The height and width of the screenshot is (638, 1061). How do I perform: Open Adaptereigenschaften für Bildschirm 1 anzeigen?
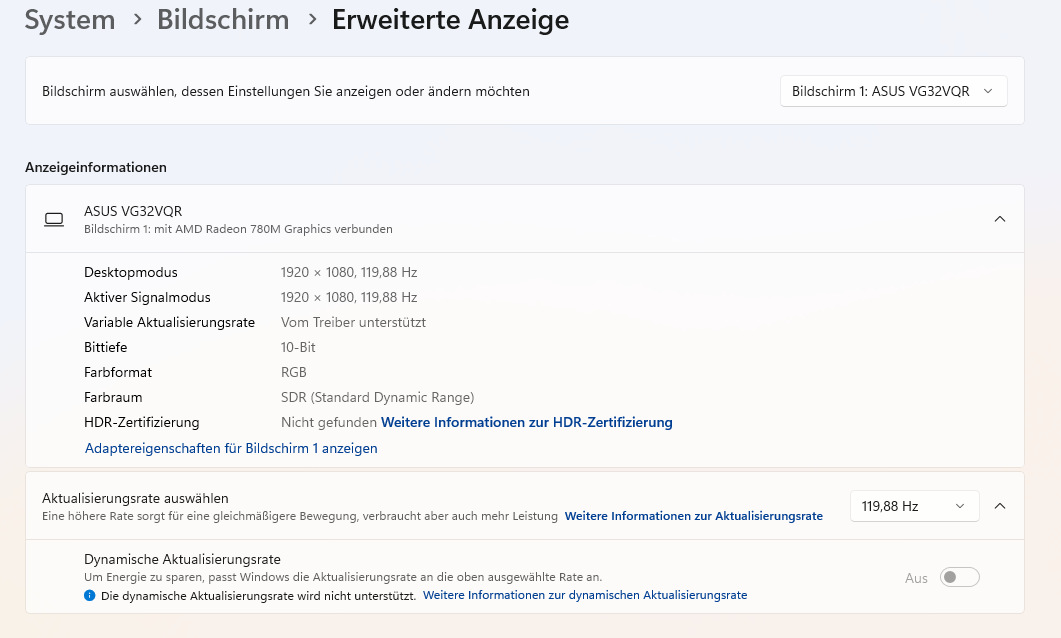point(231,448)
